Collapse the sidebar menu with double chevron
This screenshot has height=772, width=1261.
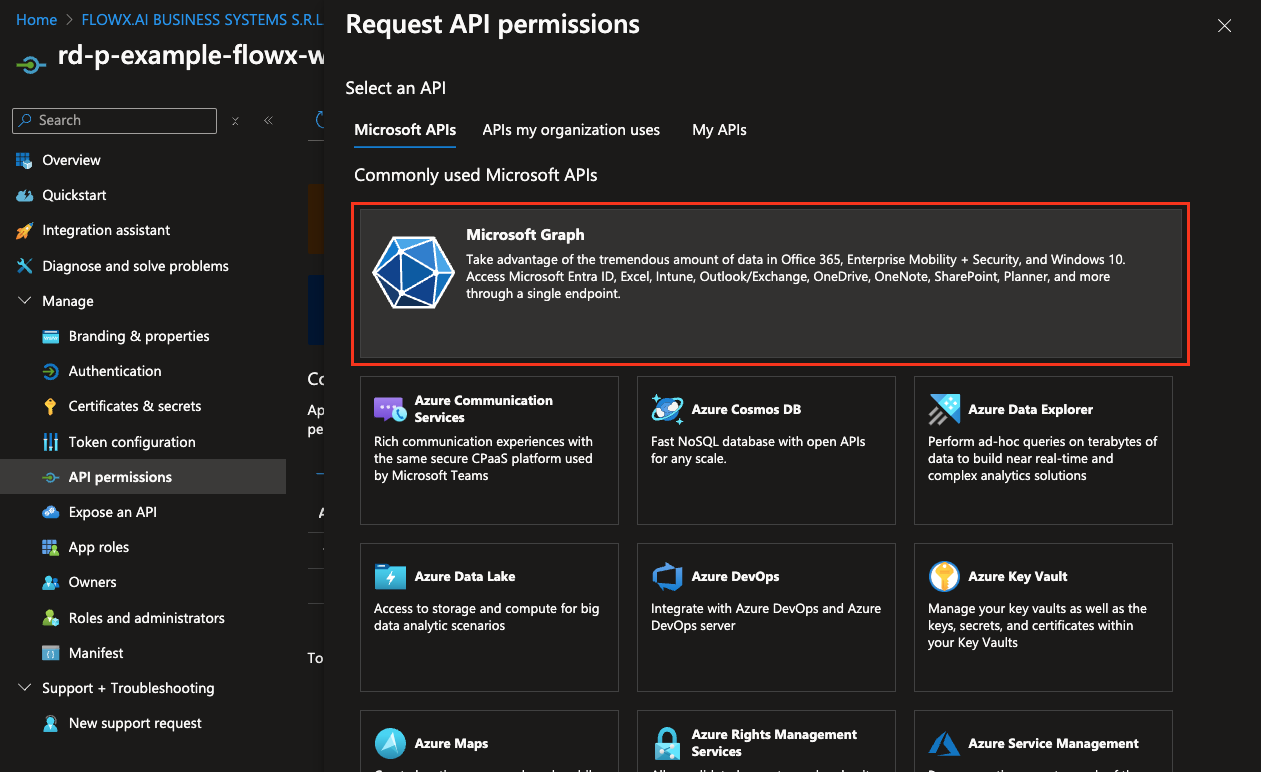point(268,120)
